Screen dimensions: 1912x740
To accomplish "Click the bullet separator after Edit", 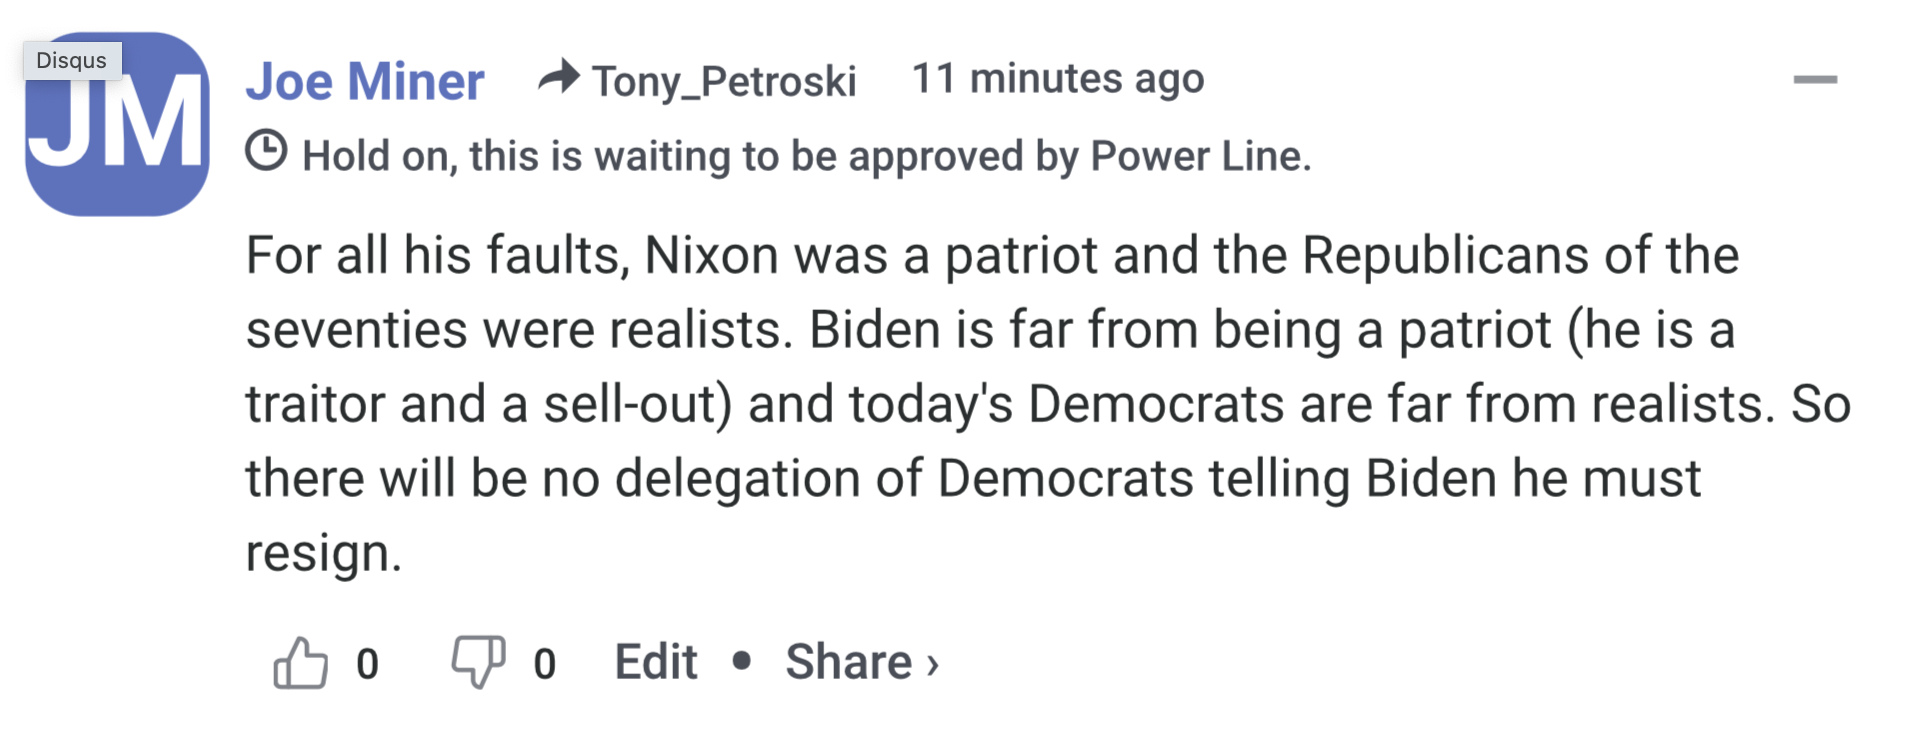I will (x=742, y=660).
